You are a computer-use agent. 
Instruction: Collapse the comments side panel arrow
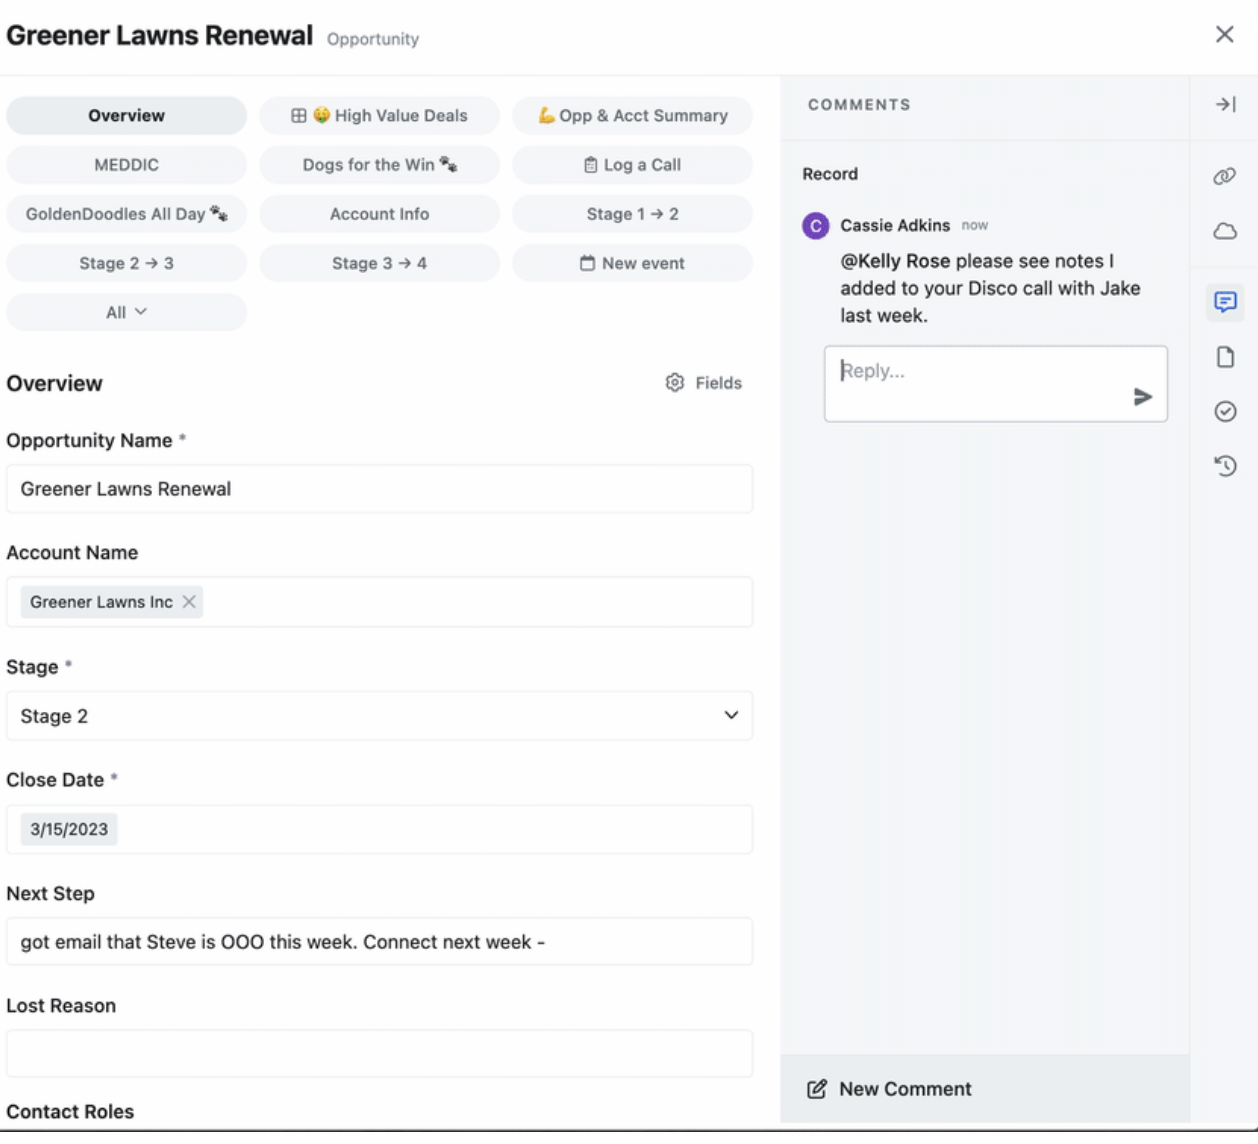tap(1225, 104)
